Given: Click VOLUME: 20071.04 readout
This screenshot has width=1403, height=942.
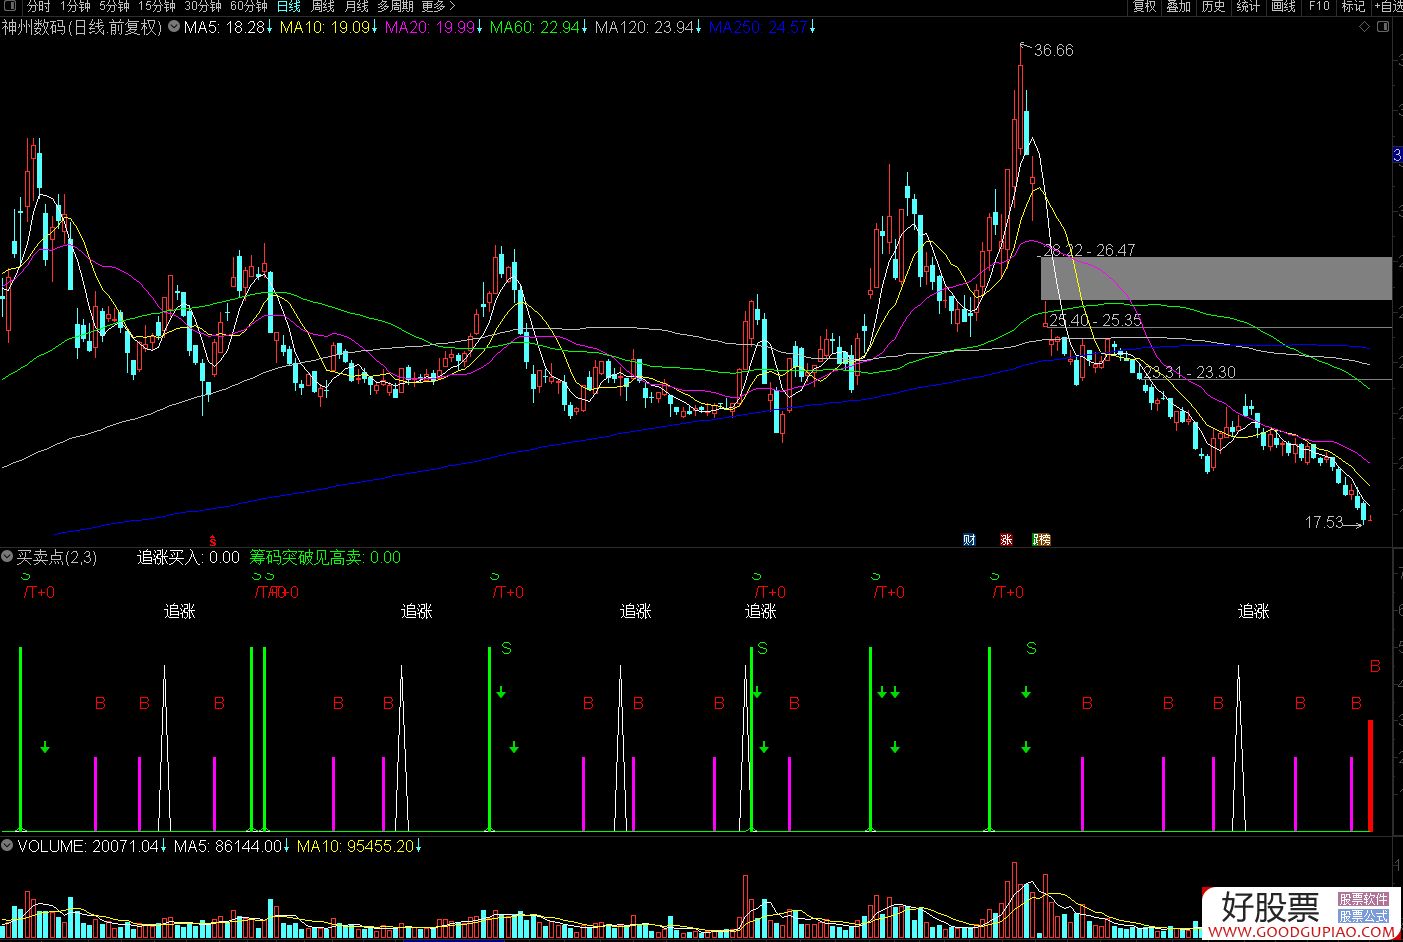Looking at the screenshot, I should tap(88, 846).
